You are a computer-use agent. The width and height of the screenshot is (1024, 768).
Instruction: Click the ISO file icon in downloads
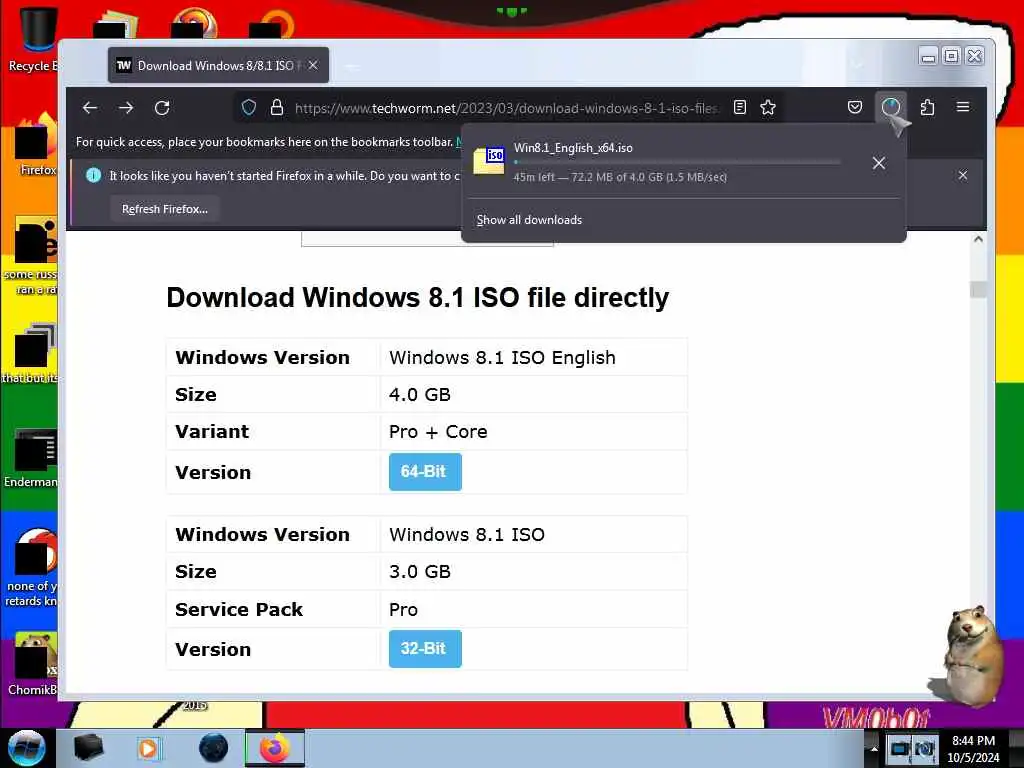coord(489,161)
